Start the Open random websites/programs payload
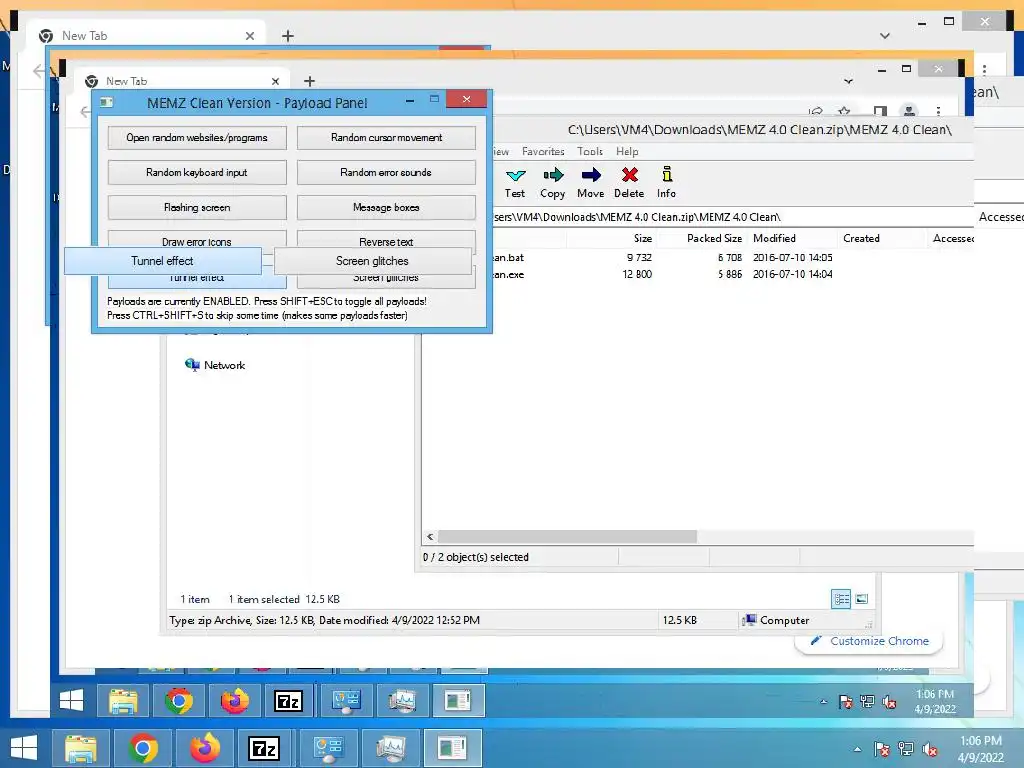The height and width of the screenshot is (768, 1024). click(x=197, y=138)
